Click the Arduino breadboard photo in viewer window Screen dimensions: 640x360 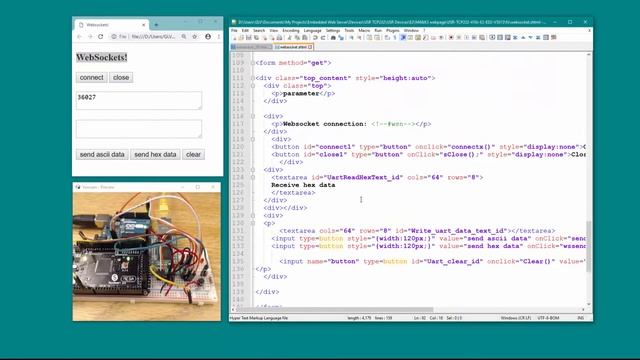(x=147, y=256)
